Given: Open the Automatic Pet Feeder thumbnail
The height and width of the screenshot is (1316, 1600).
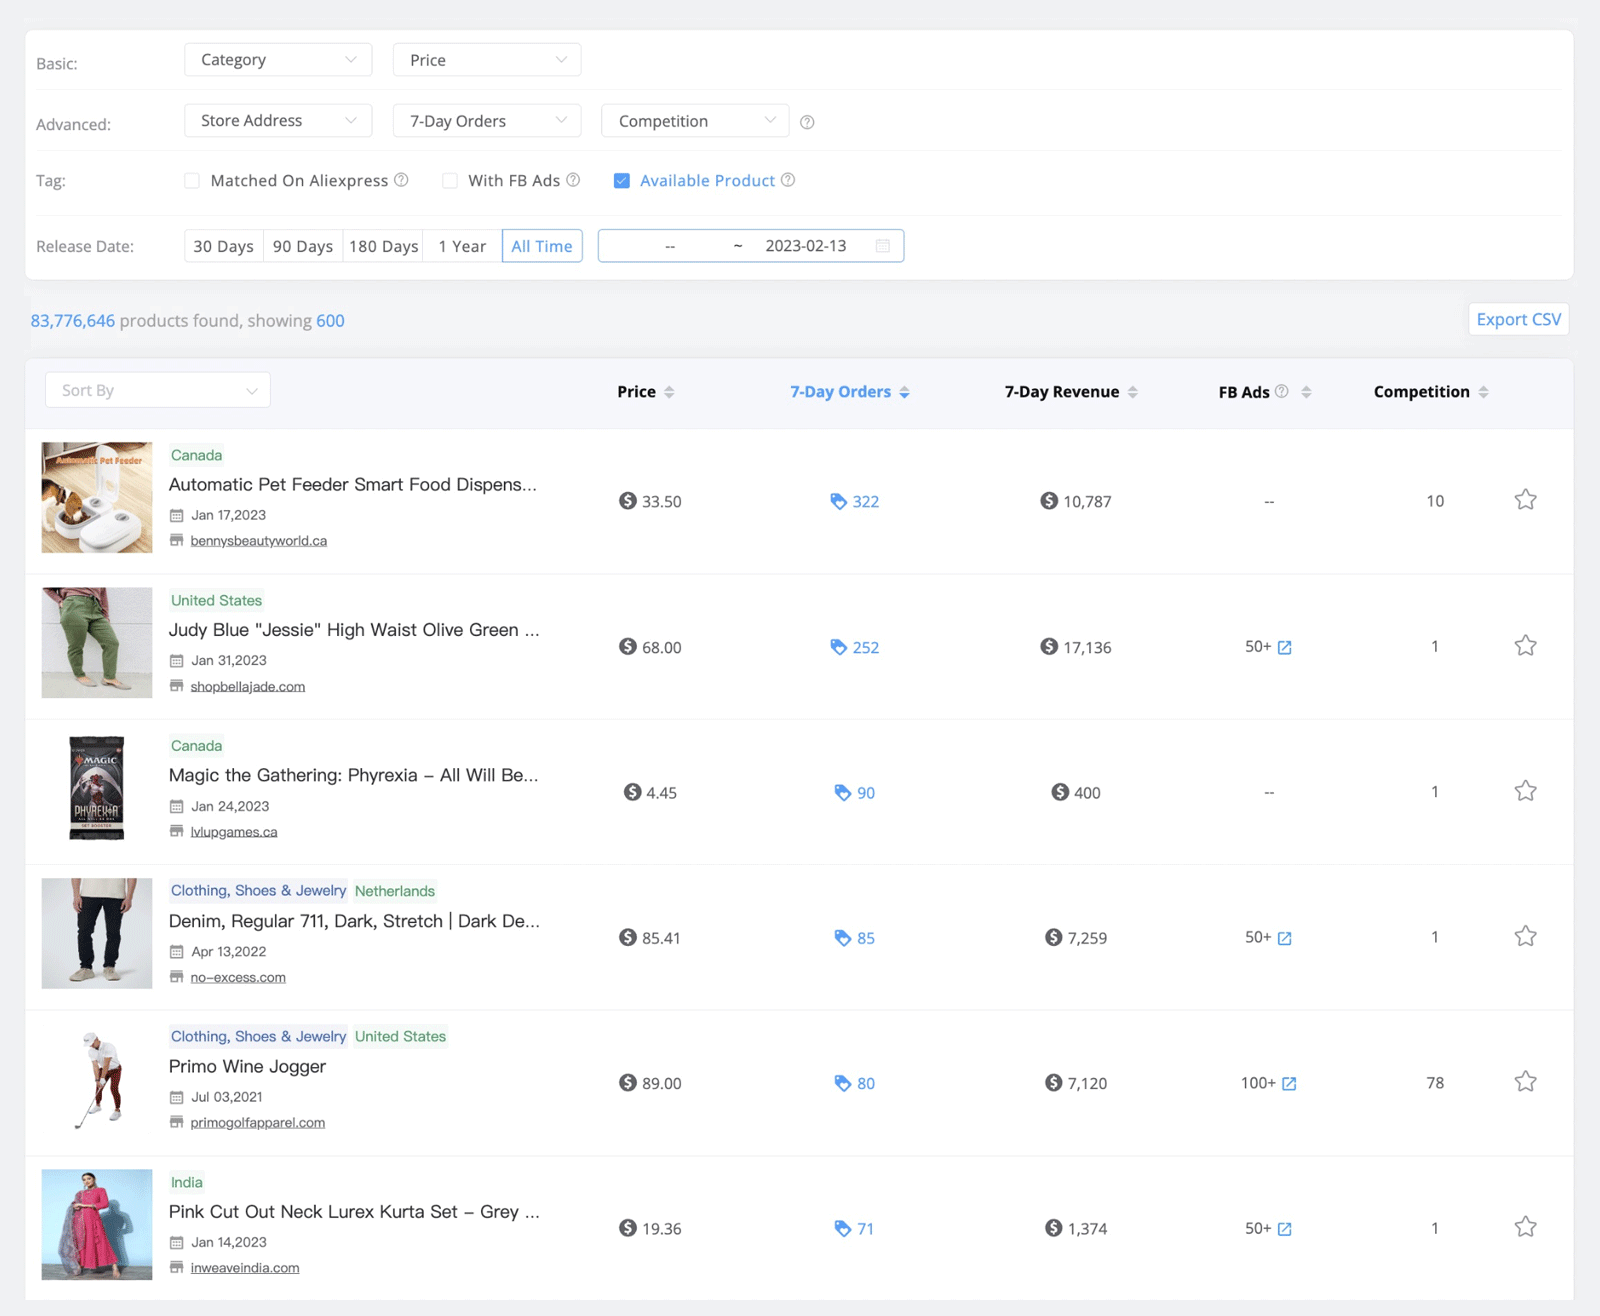Looking at the screenshot, I should tap(97, 497).
